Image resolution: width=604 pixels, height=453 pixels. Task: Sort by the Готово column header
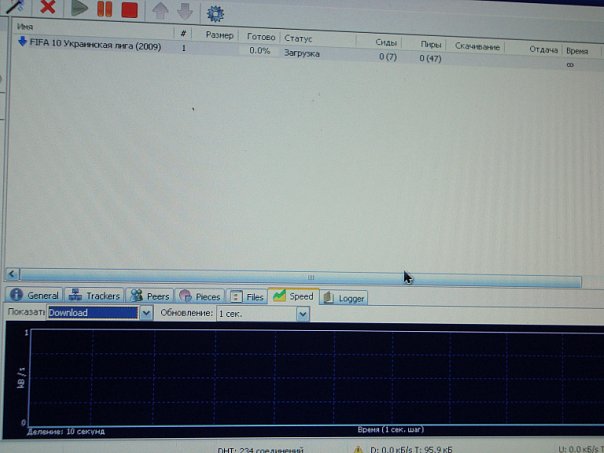pyautogui.click(x=261, y=37)
